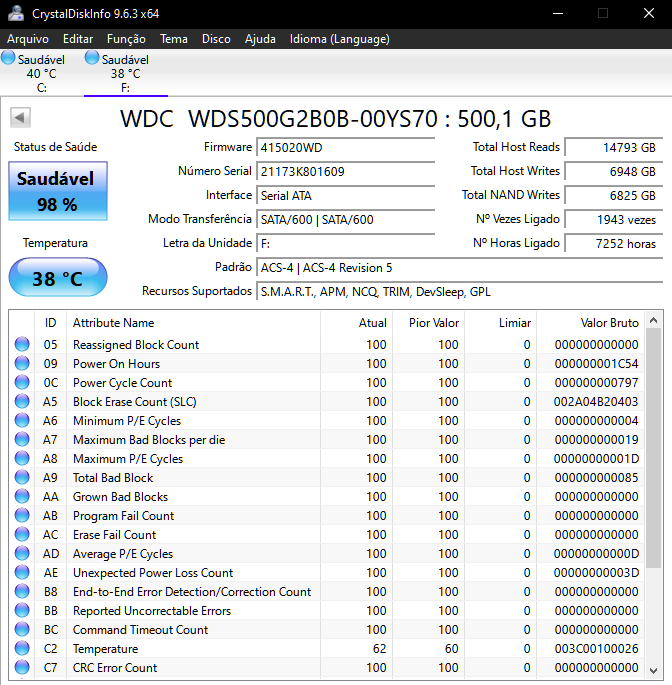Click status orb for Unexpected Power Loss Count
Viewport: 672px width, 685px height.
pos(22,572)
